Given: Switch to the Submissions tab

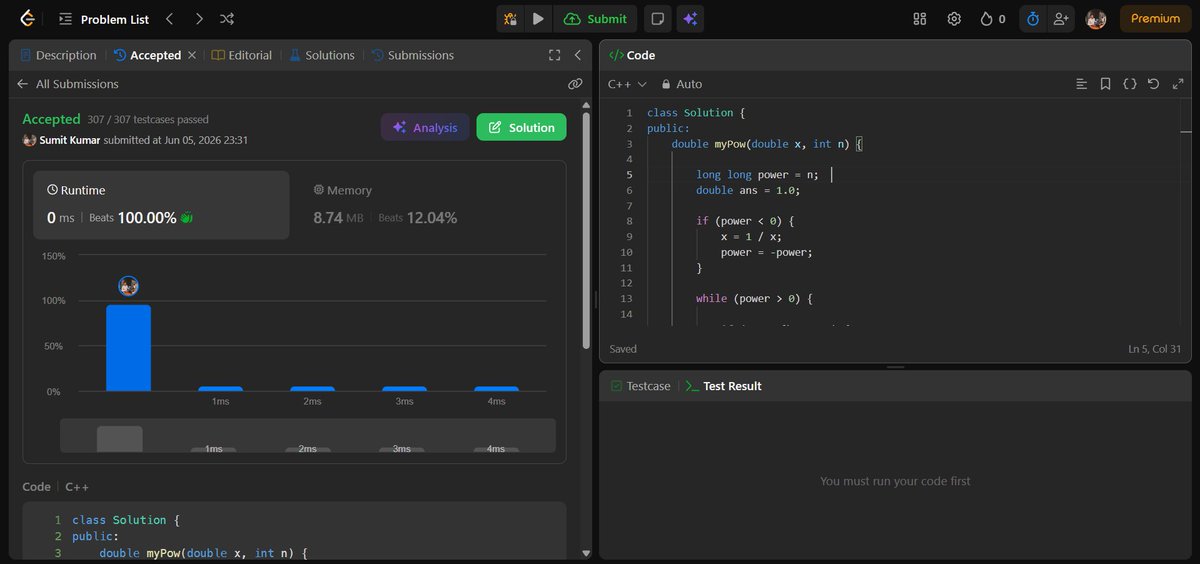Looking at the screenshot, I should coord(412,55).
